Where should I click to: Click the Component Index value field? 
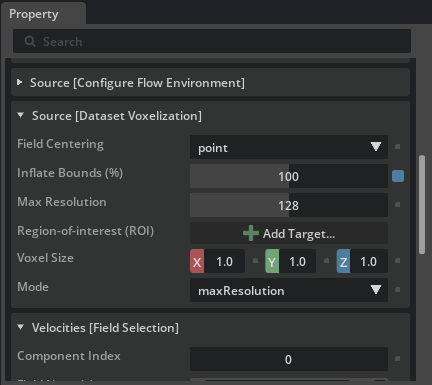tap(289, 359)
